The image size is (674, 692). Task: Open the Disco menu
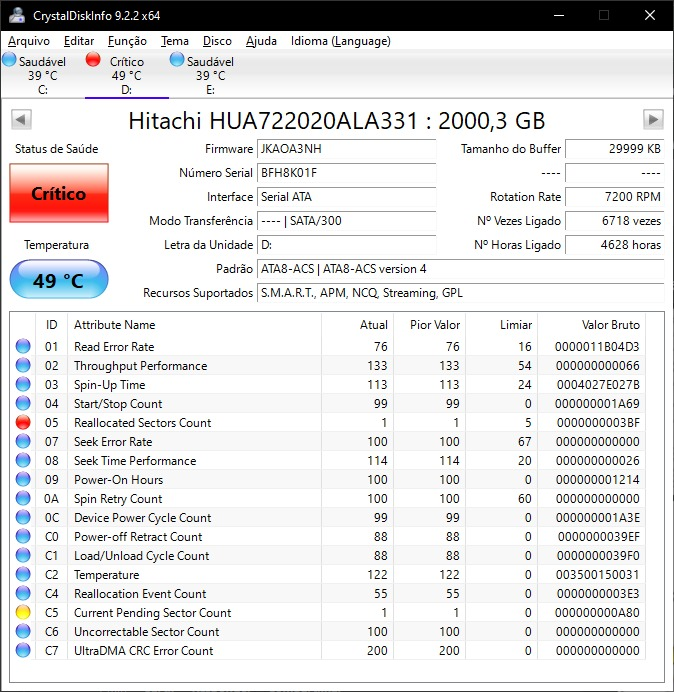pos(217,41)
